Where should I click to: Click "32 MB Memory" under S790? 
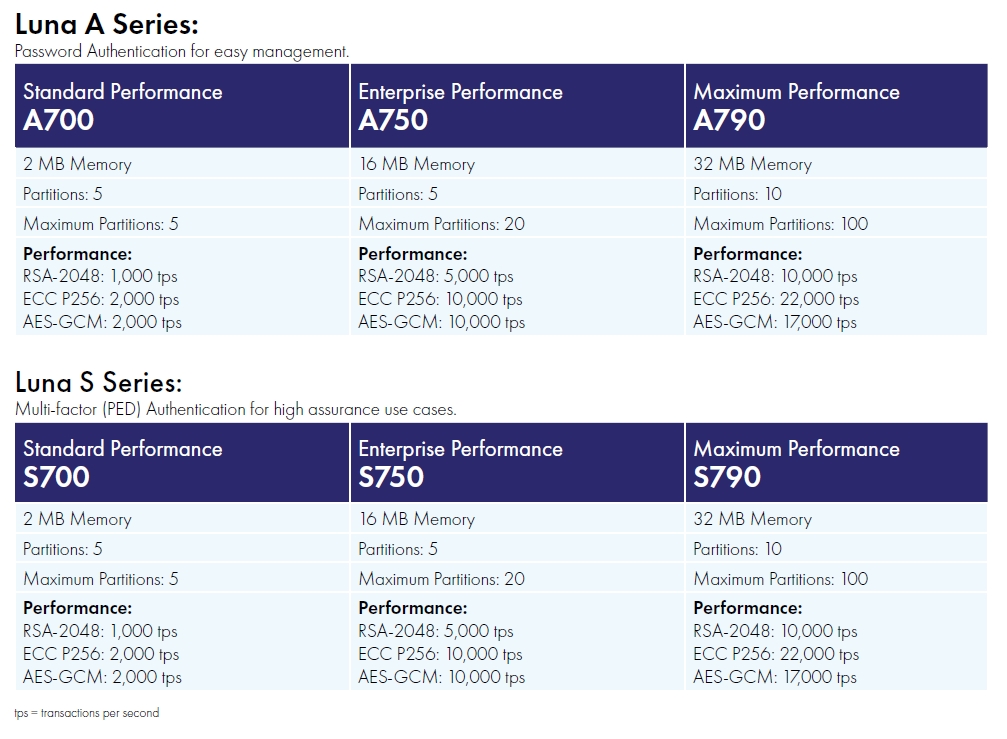[x=752, y=519]
